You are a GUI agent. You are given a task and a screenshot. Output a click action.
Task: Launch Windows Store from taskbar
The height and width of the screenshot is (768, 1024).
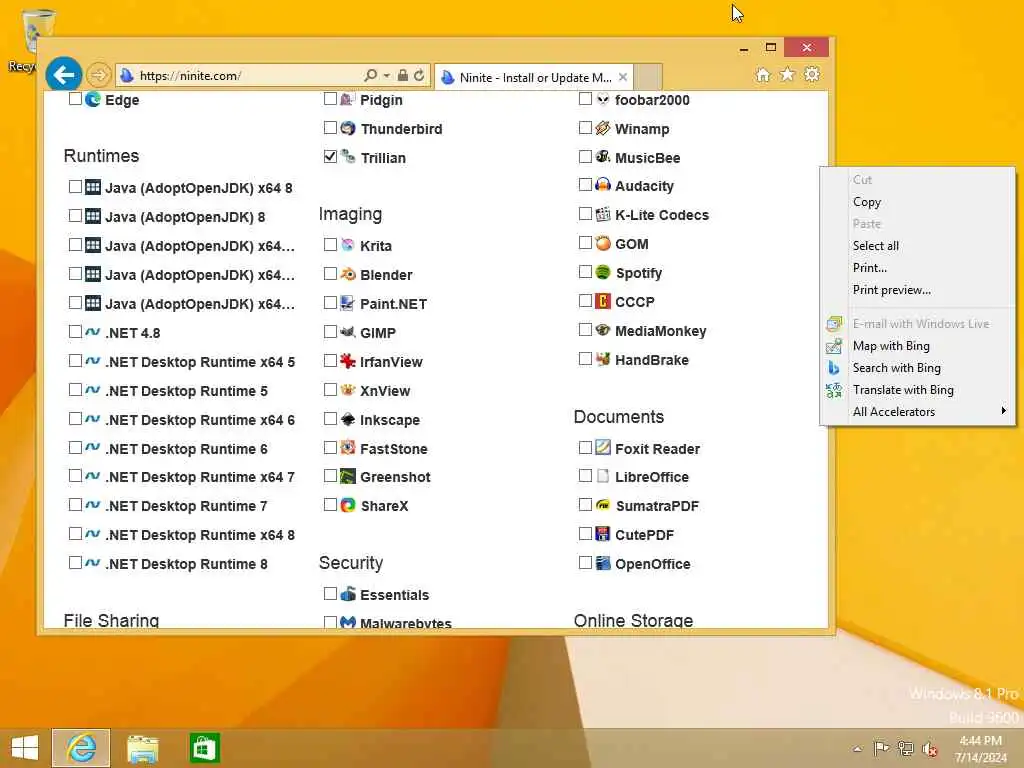click(204, 748)
